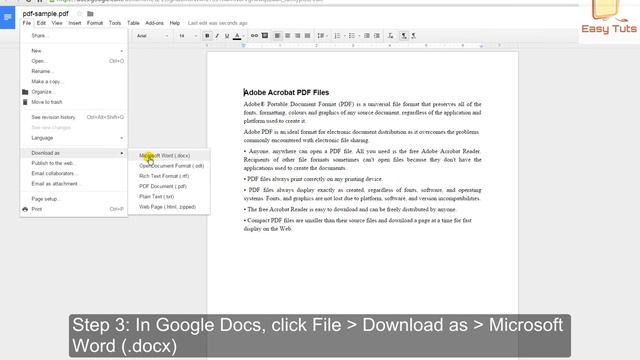Expand the Language submenu
The image size is (640, 360).
74,138
